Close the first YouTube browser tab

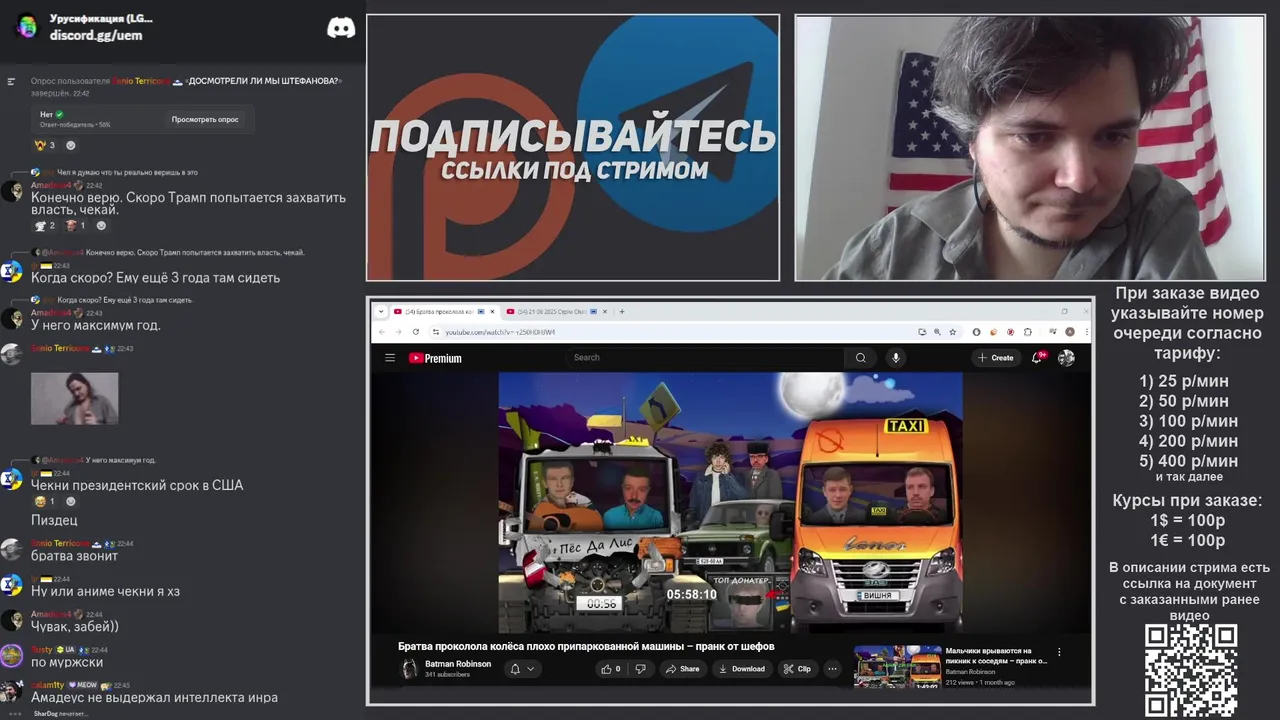click(x=492, y=312)
